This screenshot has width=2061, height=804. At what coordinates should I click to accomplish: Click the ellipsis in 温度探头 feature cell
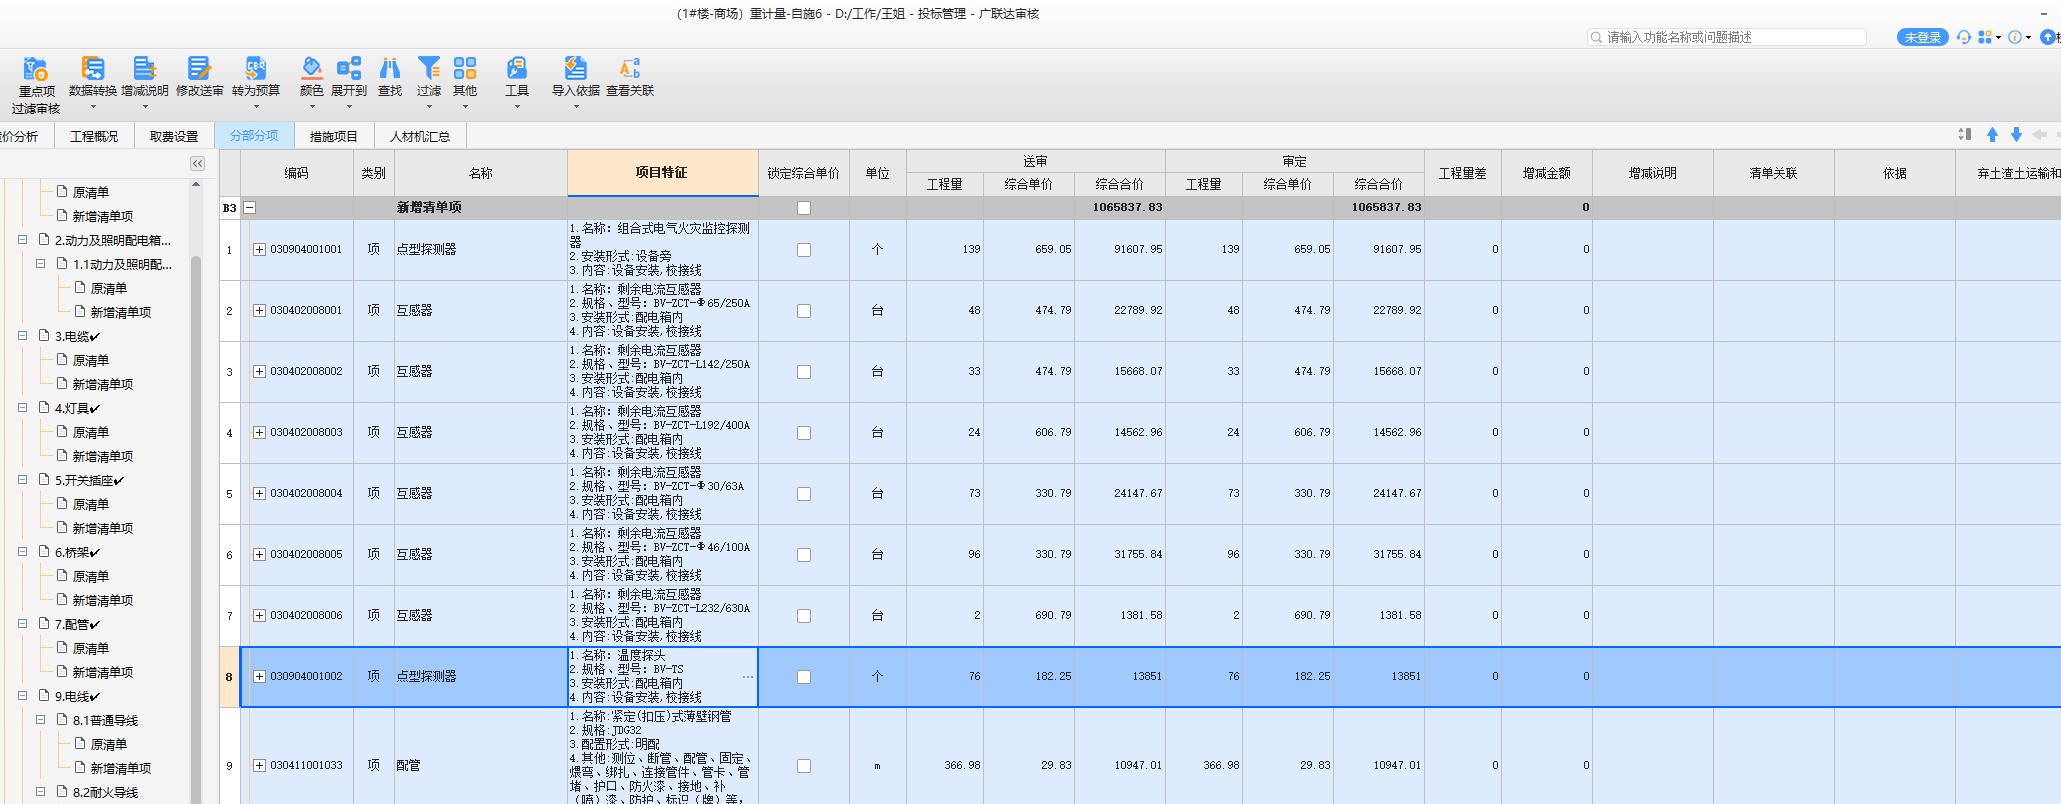tap(748, 677)
